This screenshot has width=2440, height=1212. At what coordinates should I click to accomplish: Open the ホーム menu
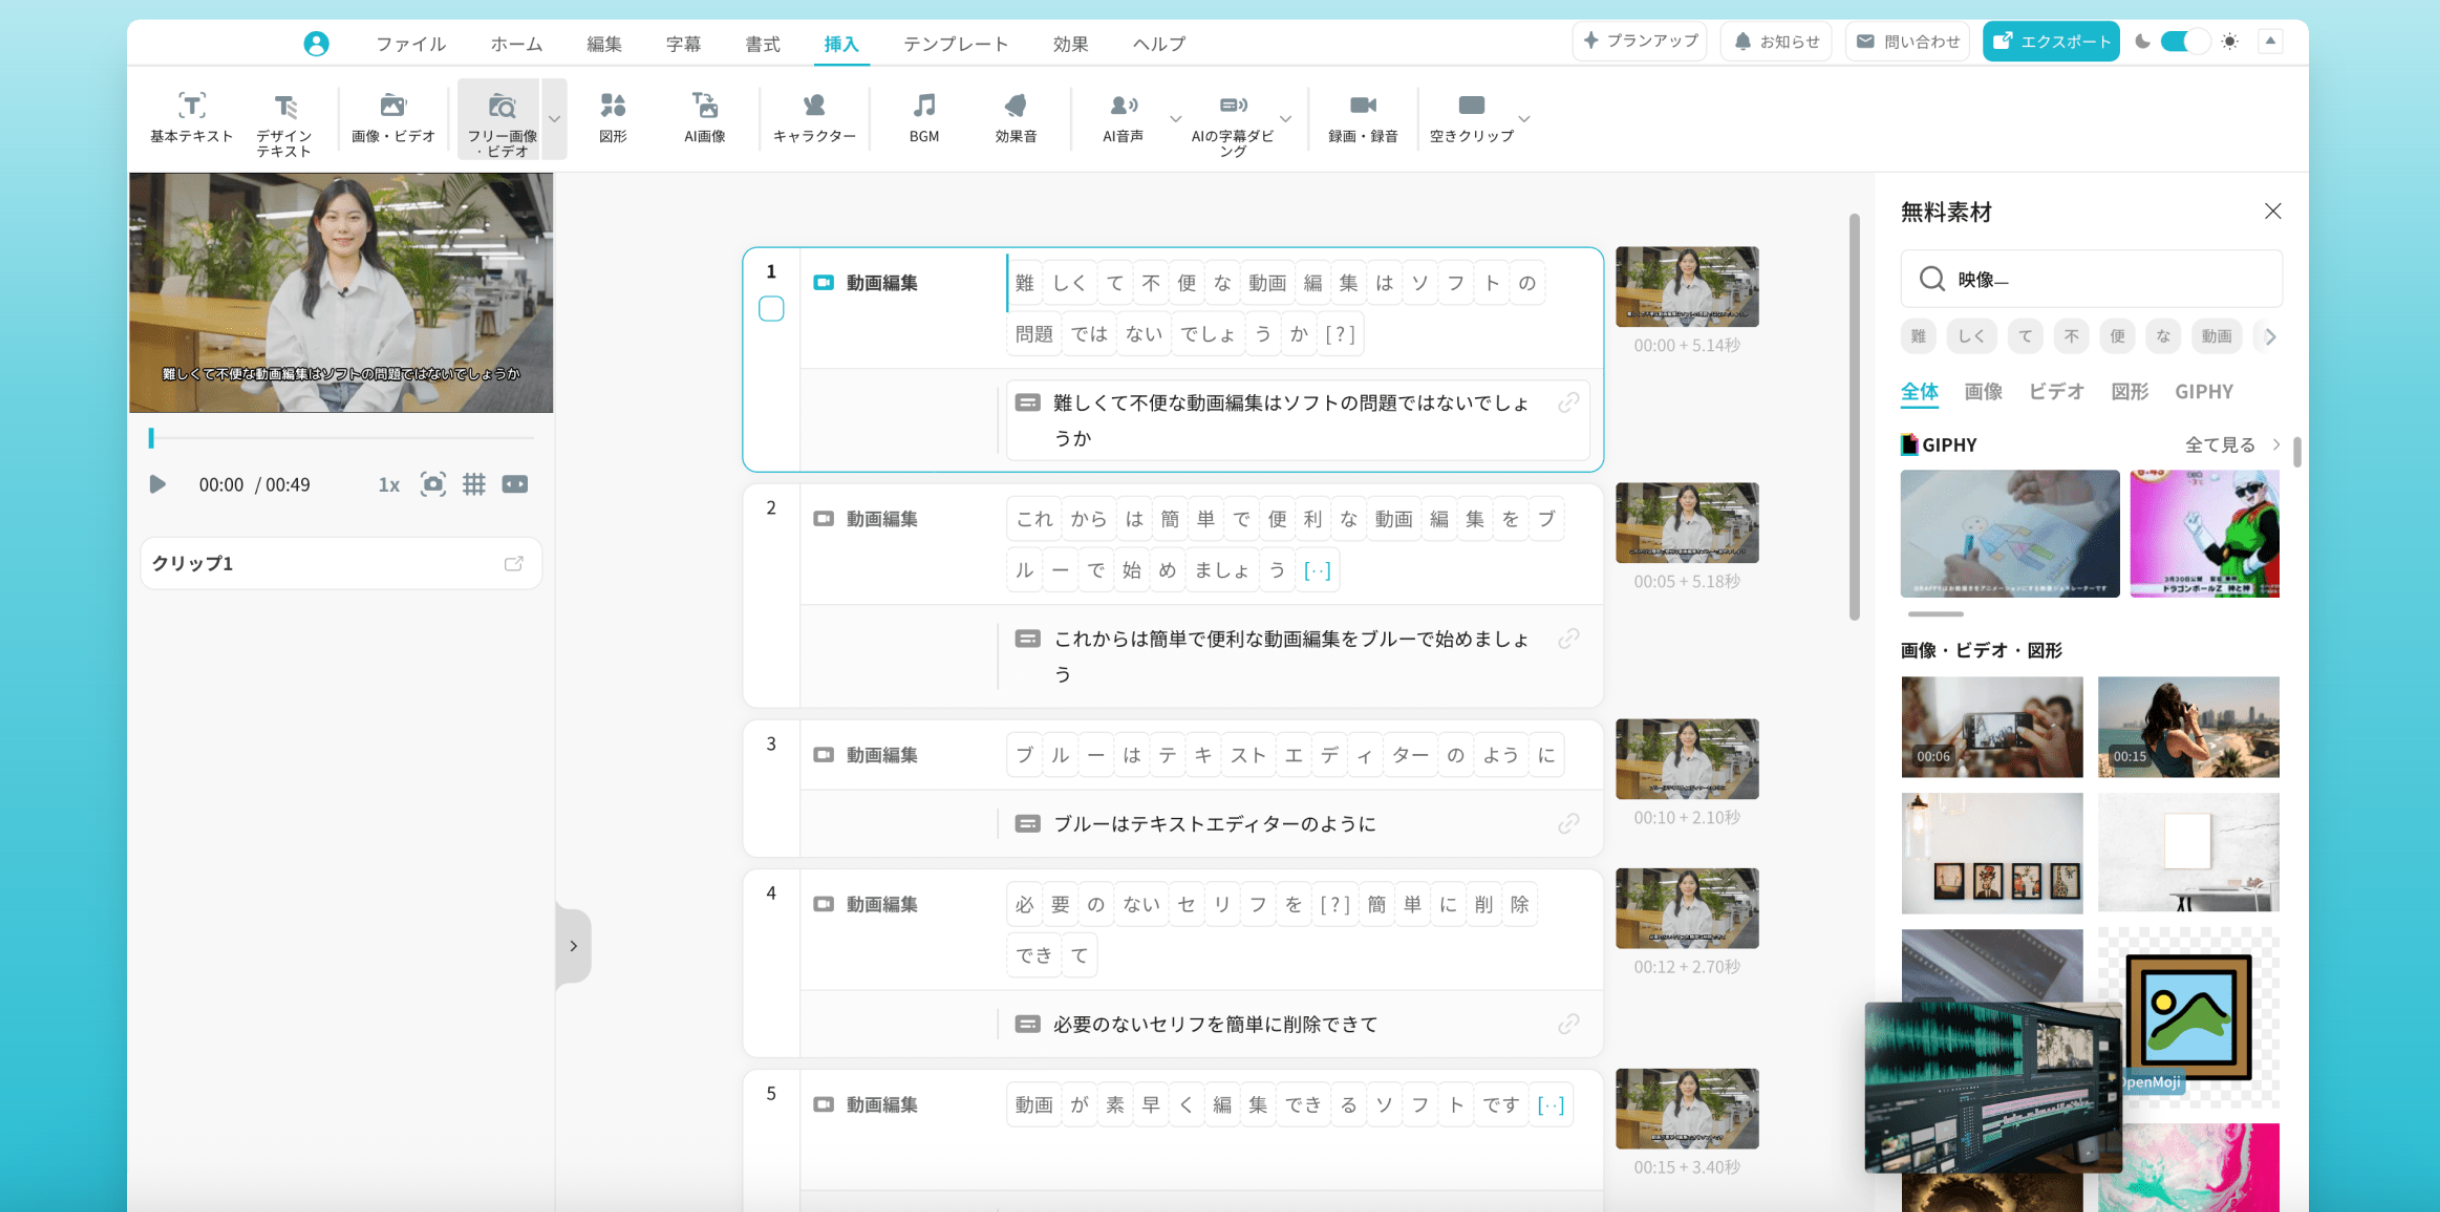[x=516, y=43]
